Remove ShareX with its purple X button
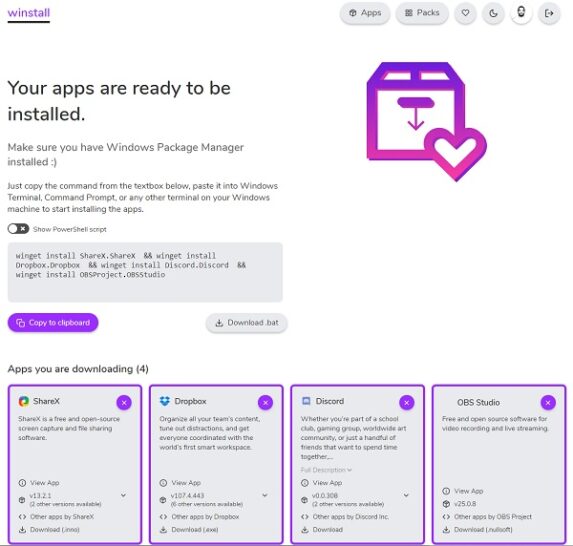Screen dimensions: 573x546 (x=124, y=403)
